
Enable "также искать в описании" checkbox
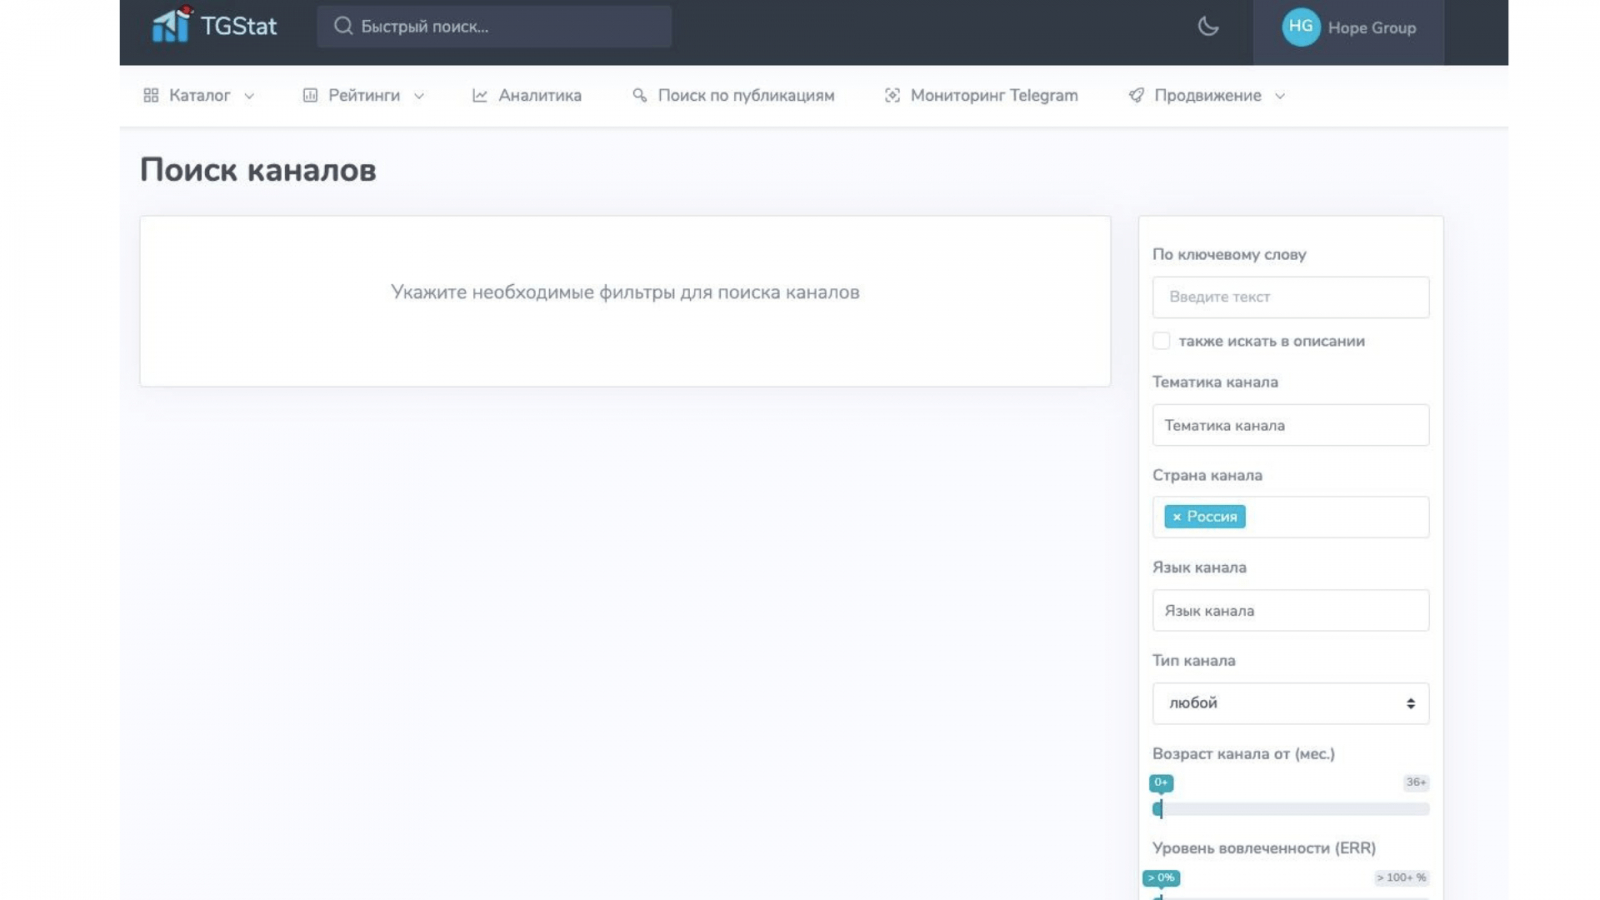pyautogui.click(x=1161, y=341)
